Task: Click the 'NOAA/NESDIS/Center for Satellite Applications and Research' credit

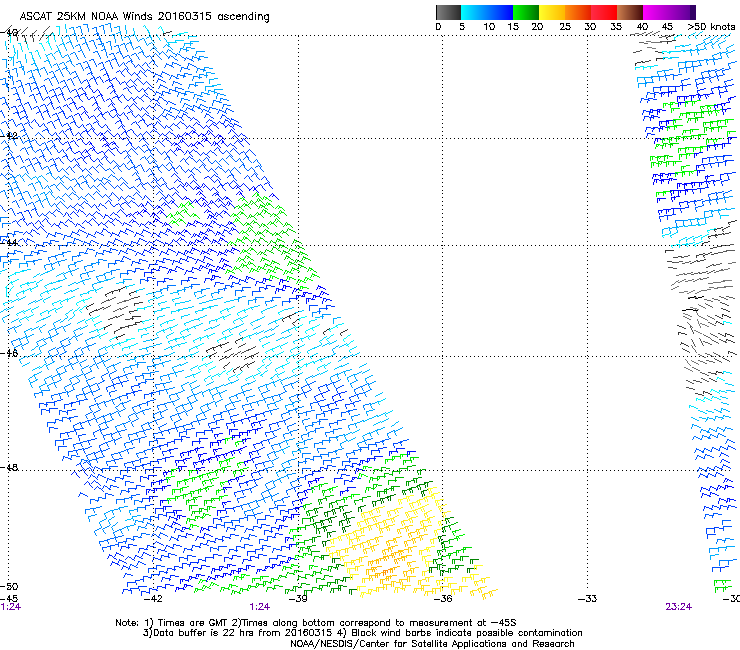Action: click(432, 644)
